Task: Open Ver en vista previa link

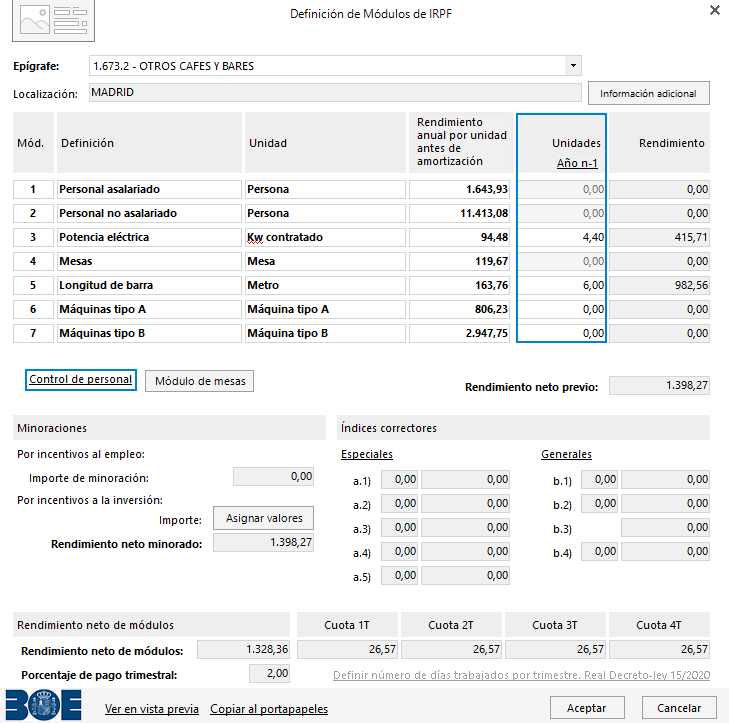Action: coord(152,709)
